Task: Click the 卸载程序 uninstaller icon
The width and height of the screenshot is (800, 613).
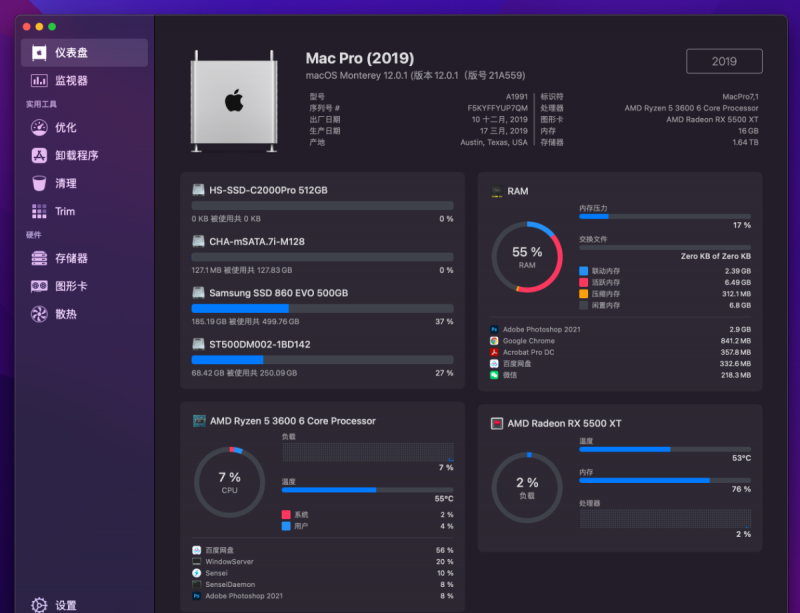Action: click(x=39, y=155)
